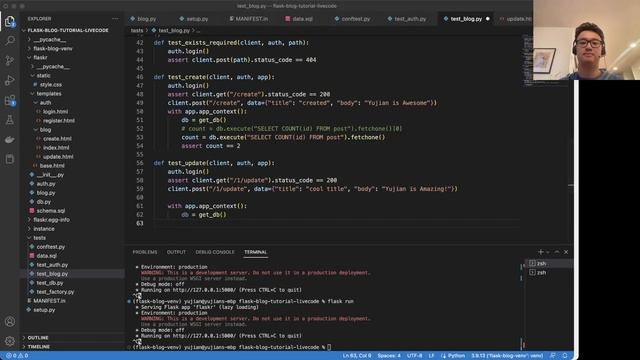Open the Extensions view icon

click(10, 100)
